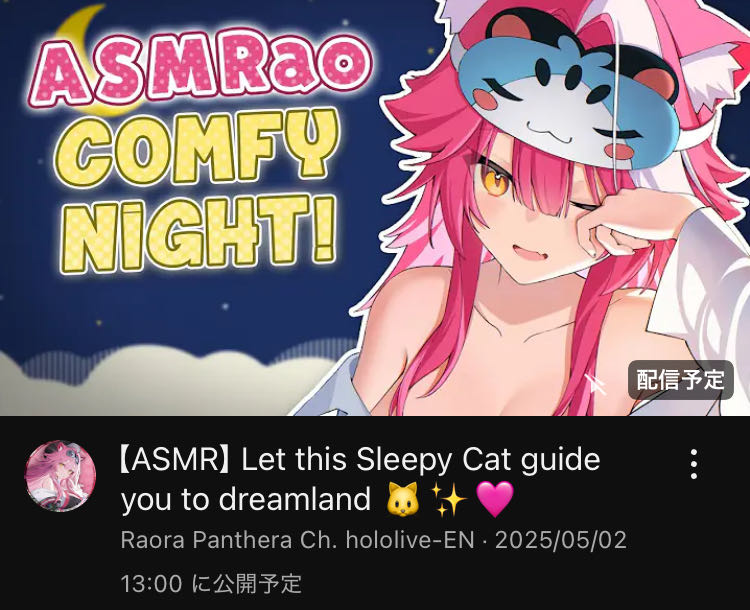
Task: Click the sparkles emoji in the title
Action: 448,499
